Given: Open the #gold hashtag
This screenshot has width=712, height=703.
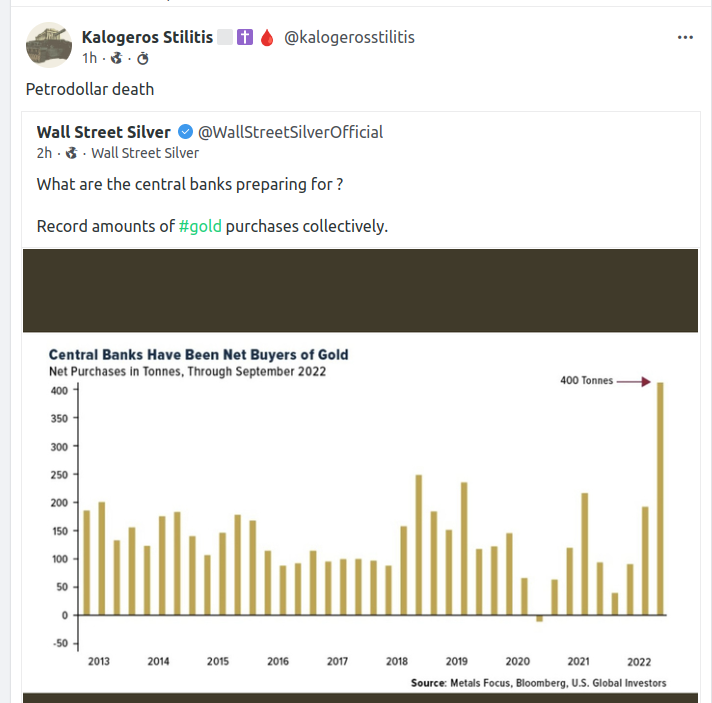Looking at the screenshot, I should point(200,226).
